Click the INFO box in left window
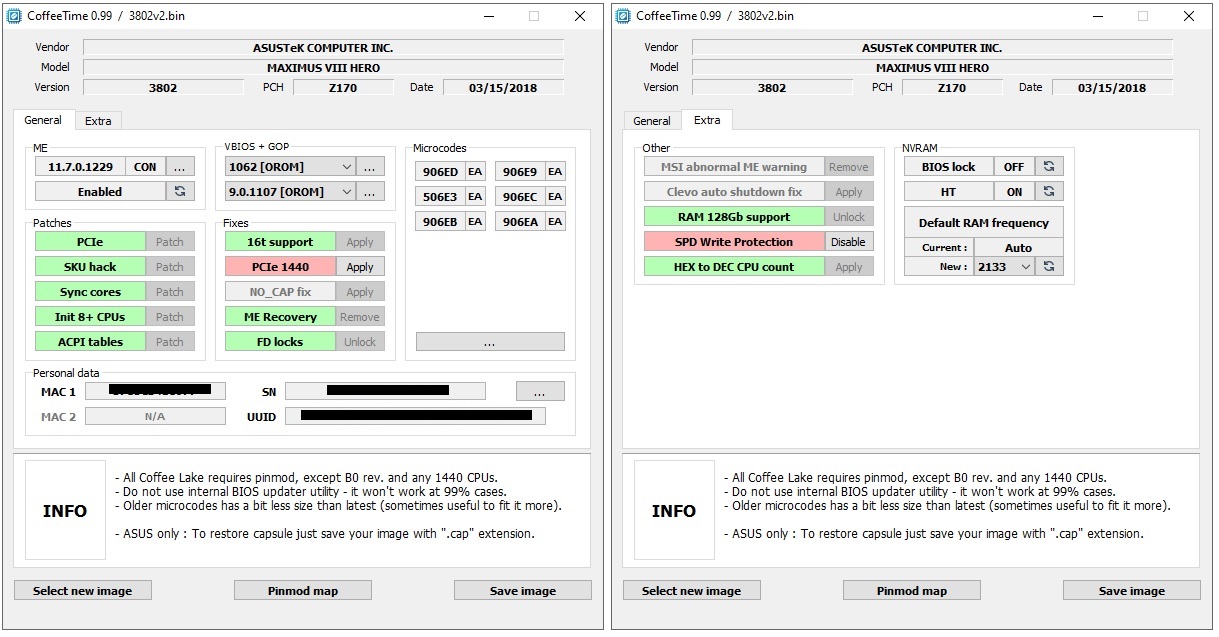1219x637 pixels. (x=65, y=510)
